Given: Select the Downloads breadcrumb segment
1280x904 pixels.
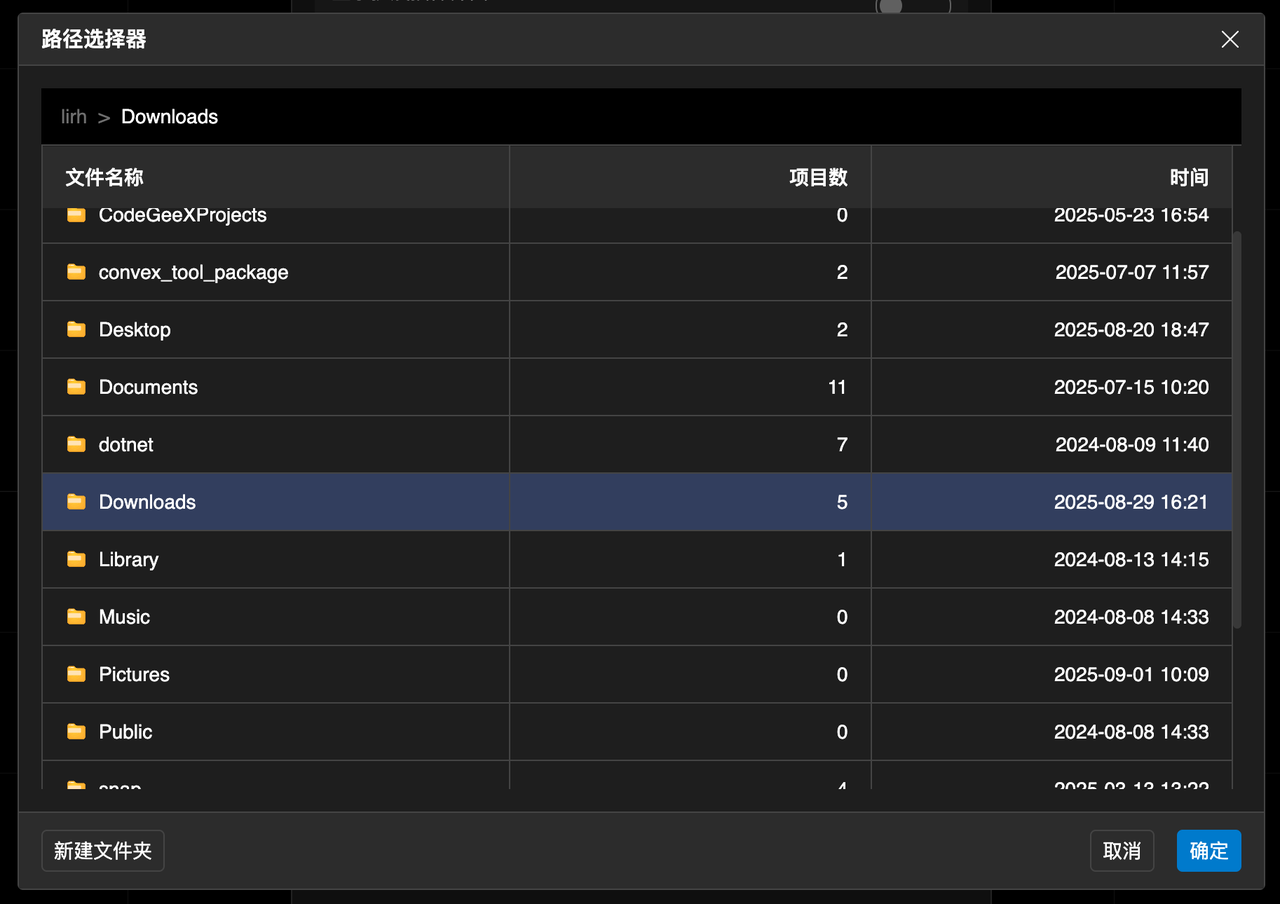Looking at the screenshot, I should [169, 117].
